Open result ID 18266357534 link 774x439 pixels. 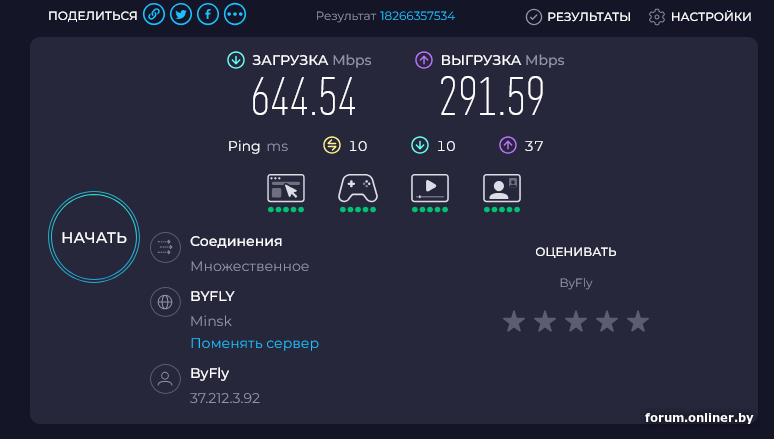(417, 16)
